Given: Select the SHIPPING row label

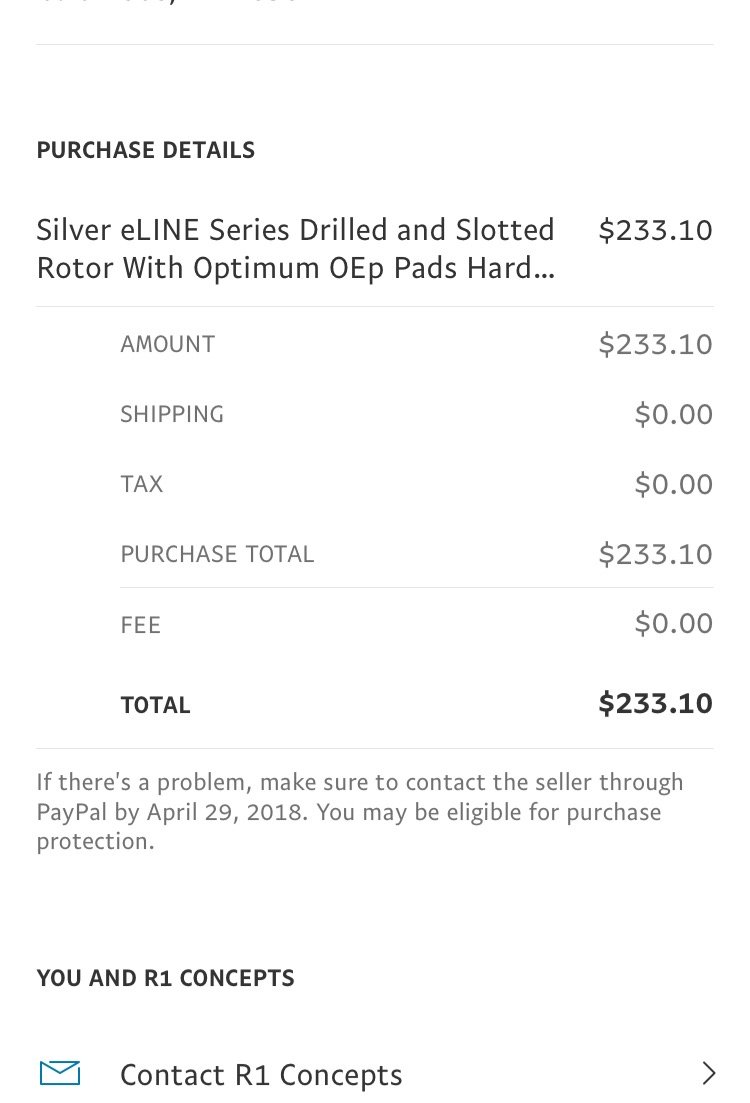Looking at the screenshot, I should coord(172,414).
